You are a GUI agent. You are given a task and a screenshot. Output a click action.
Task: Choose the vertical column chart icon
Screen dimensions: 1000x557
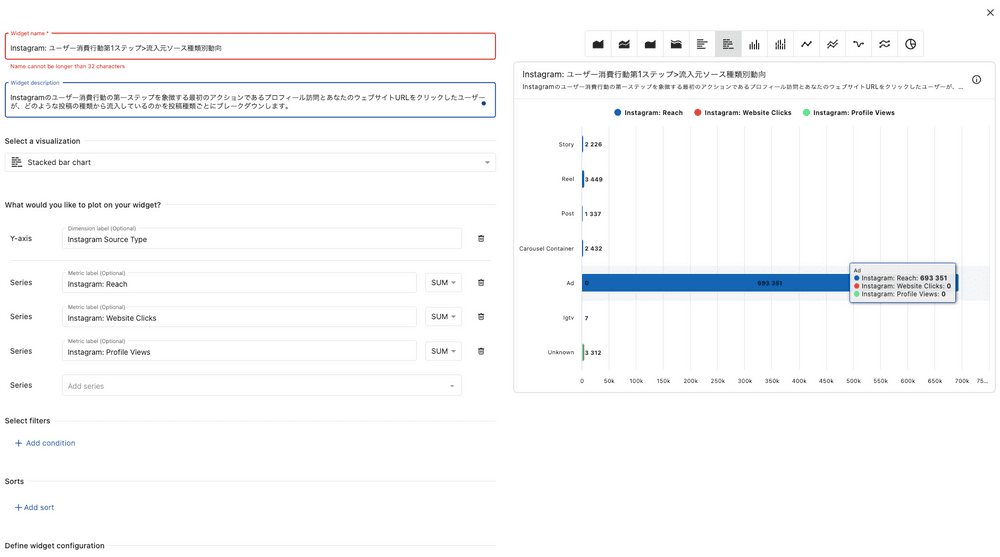[754, 44]
